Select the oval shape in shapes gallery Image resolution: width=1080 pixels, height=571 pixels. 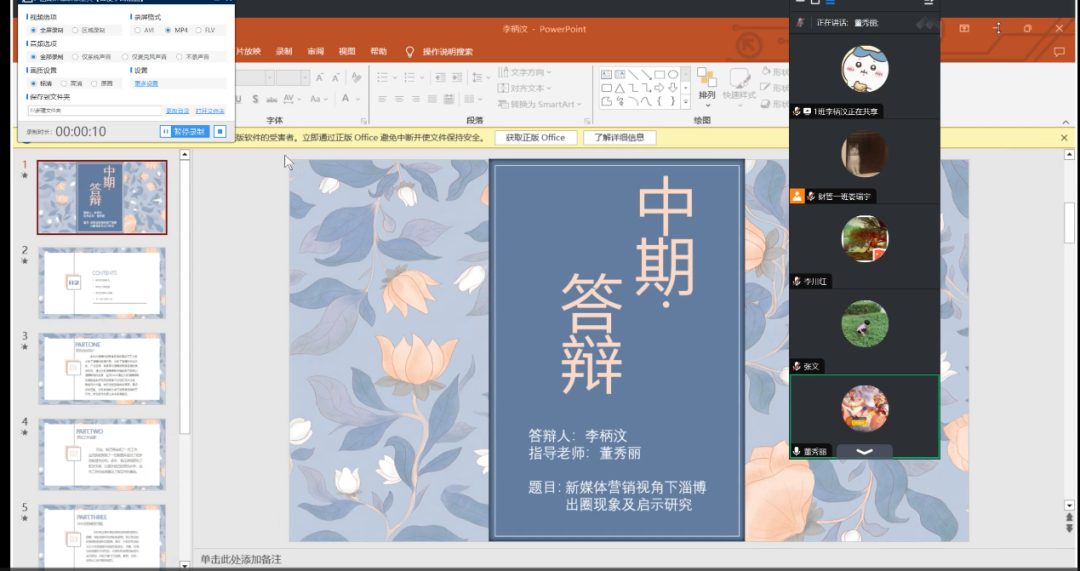[674, 74]
